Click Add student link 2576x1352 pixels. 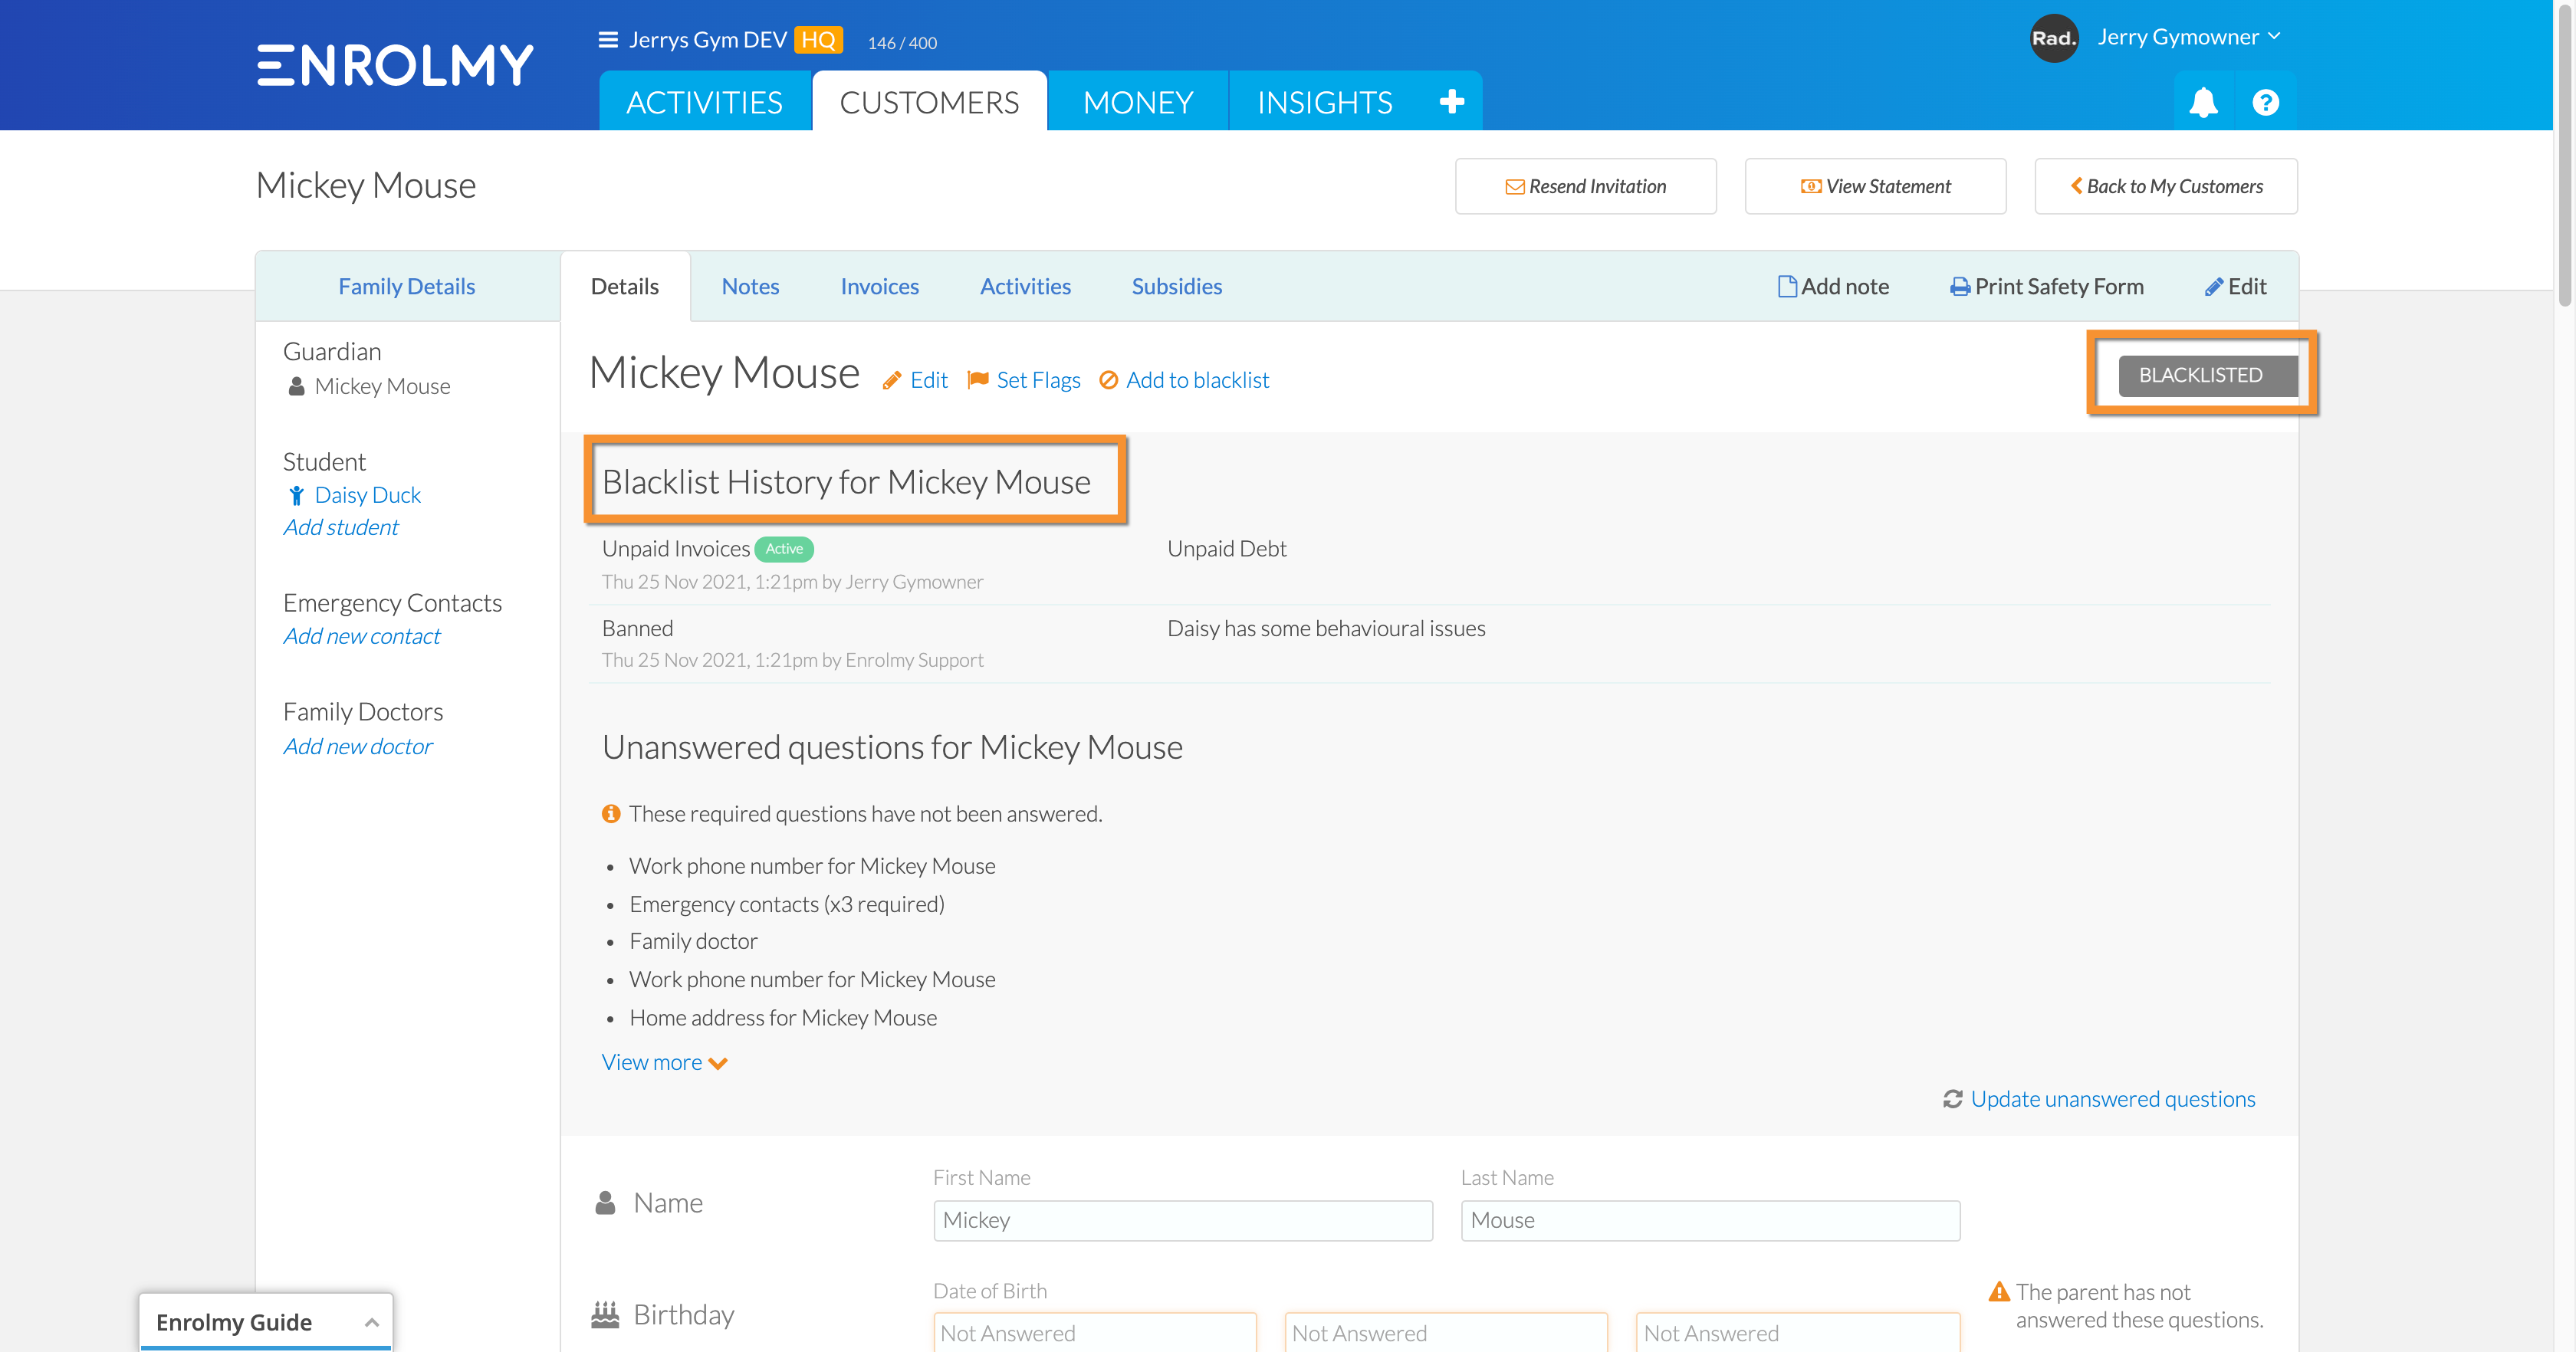tap(341, 527)
